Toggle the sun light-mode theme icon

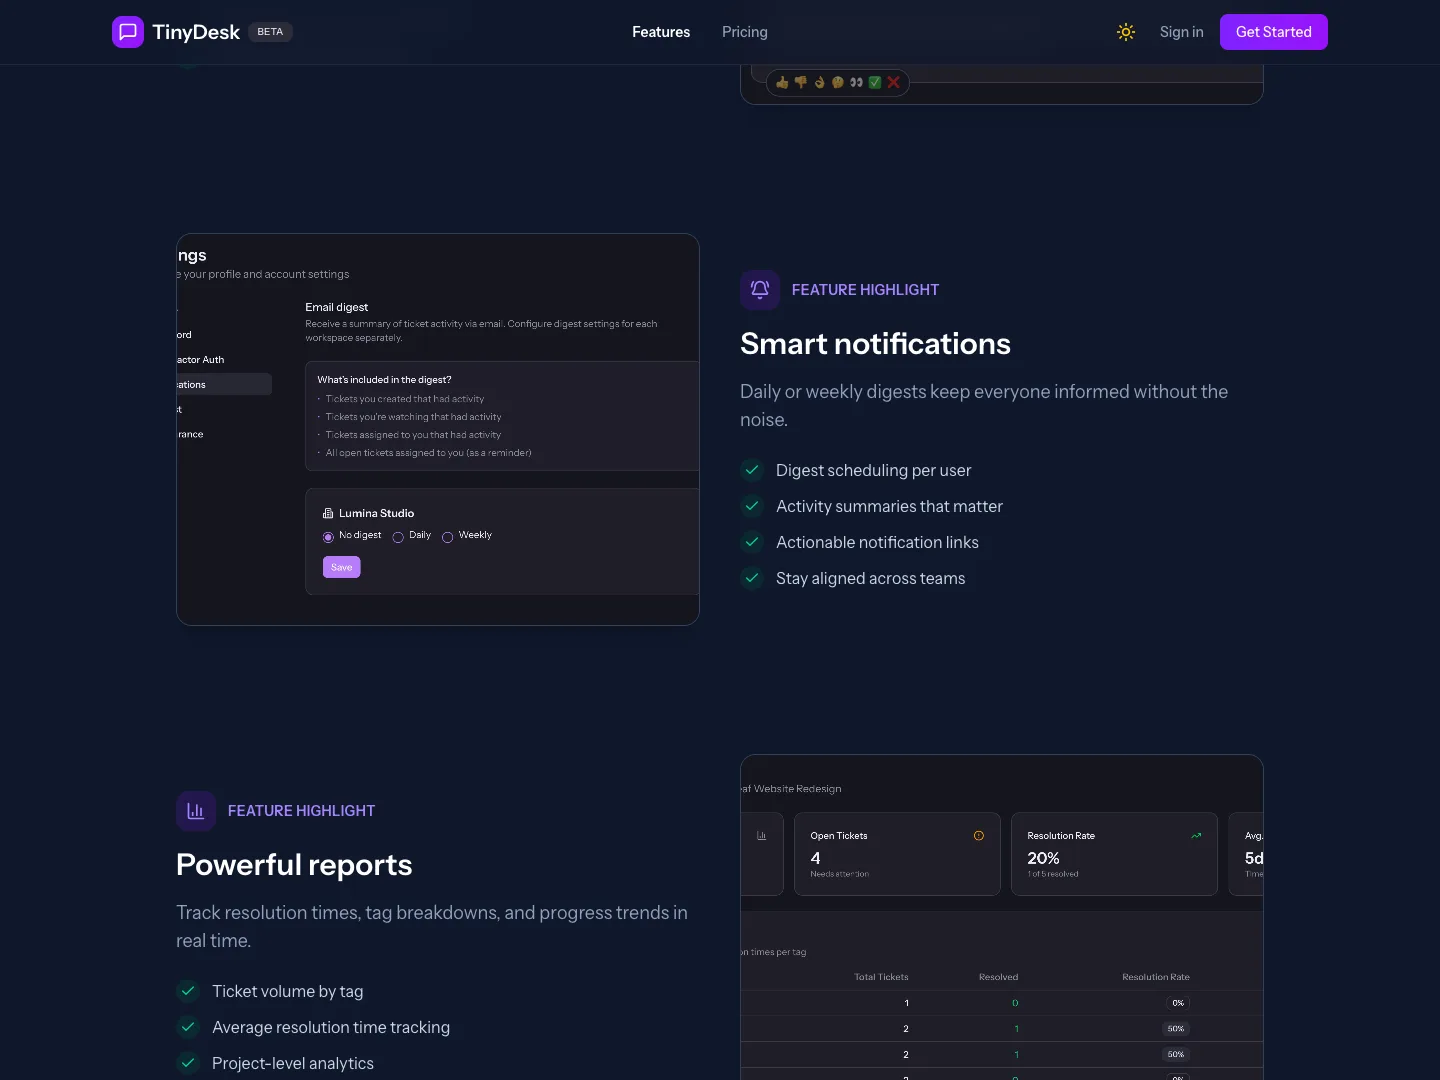(x=1126, y=32)
